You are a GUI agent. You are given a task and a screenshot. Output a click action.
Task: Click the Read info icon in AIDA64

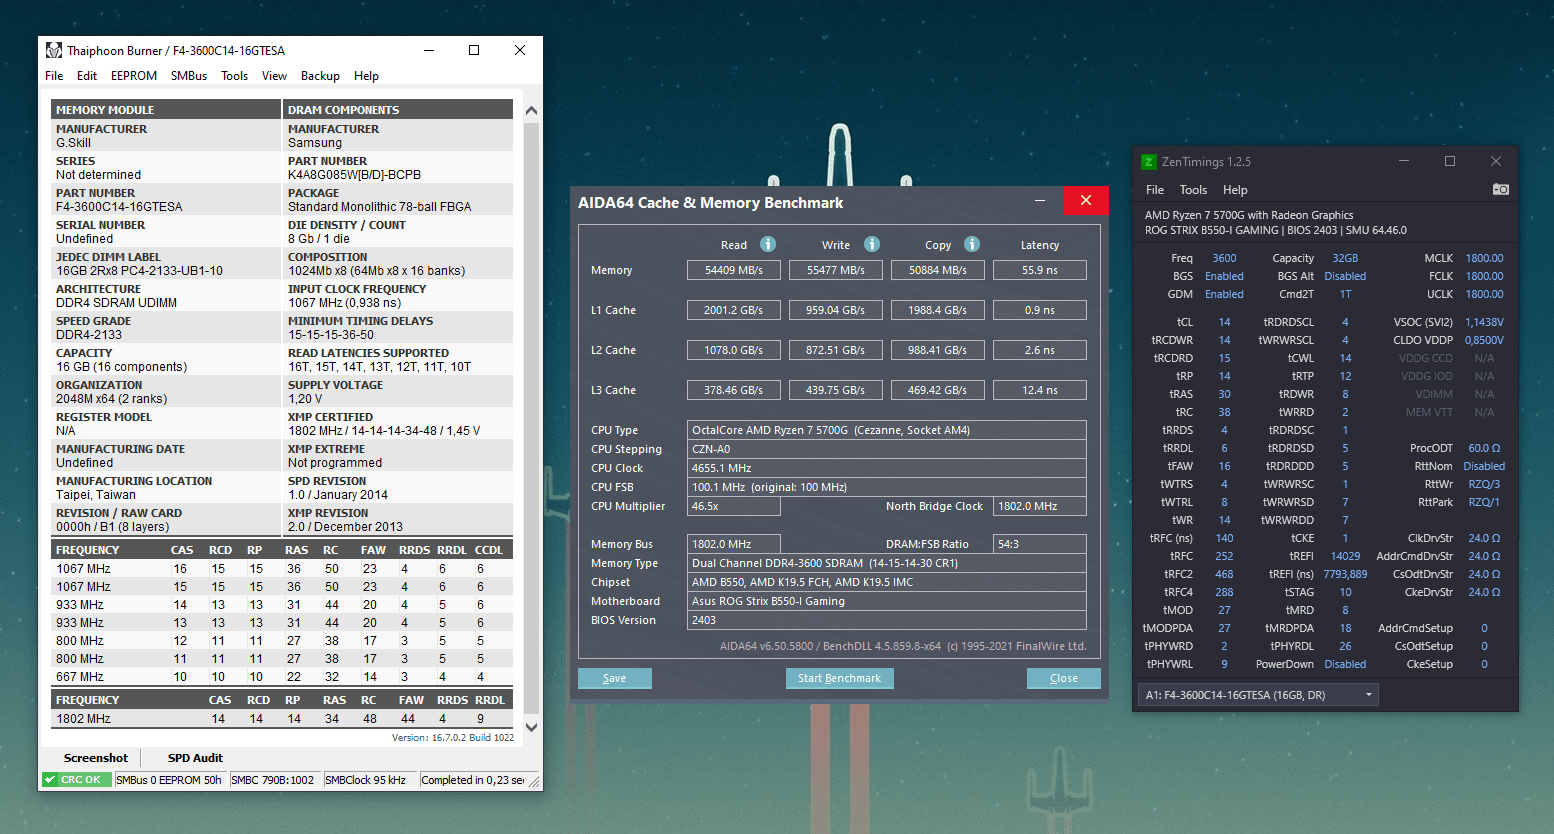point(768,244)
